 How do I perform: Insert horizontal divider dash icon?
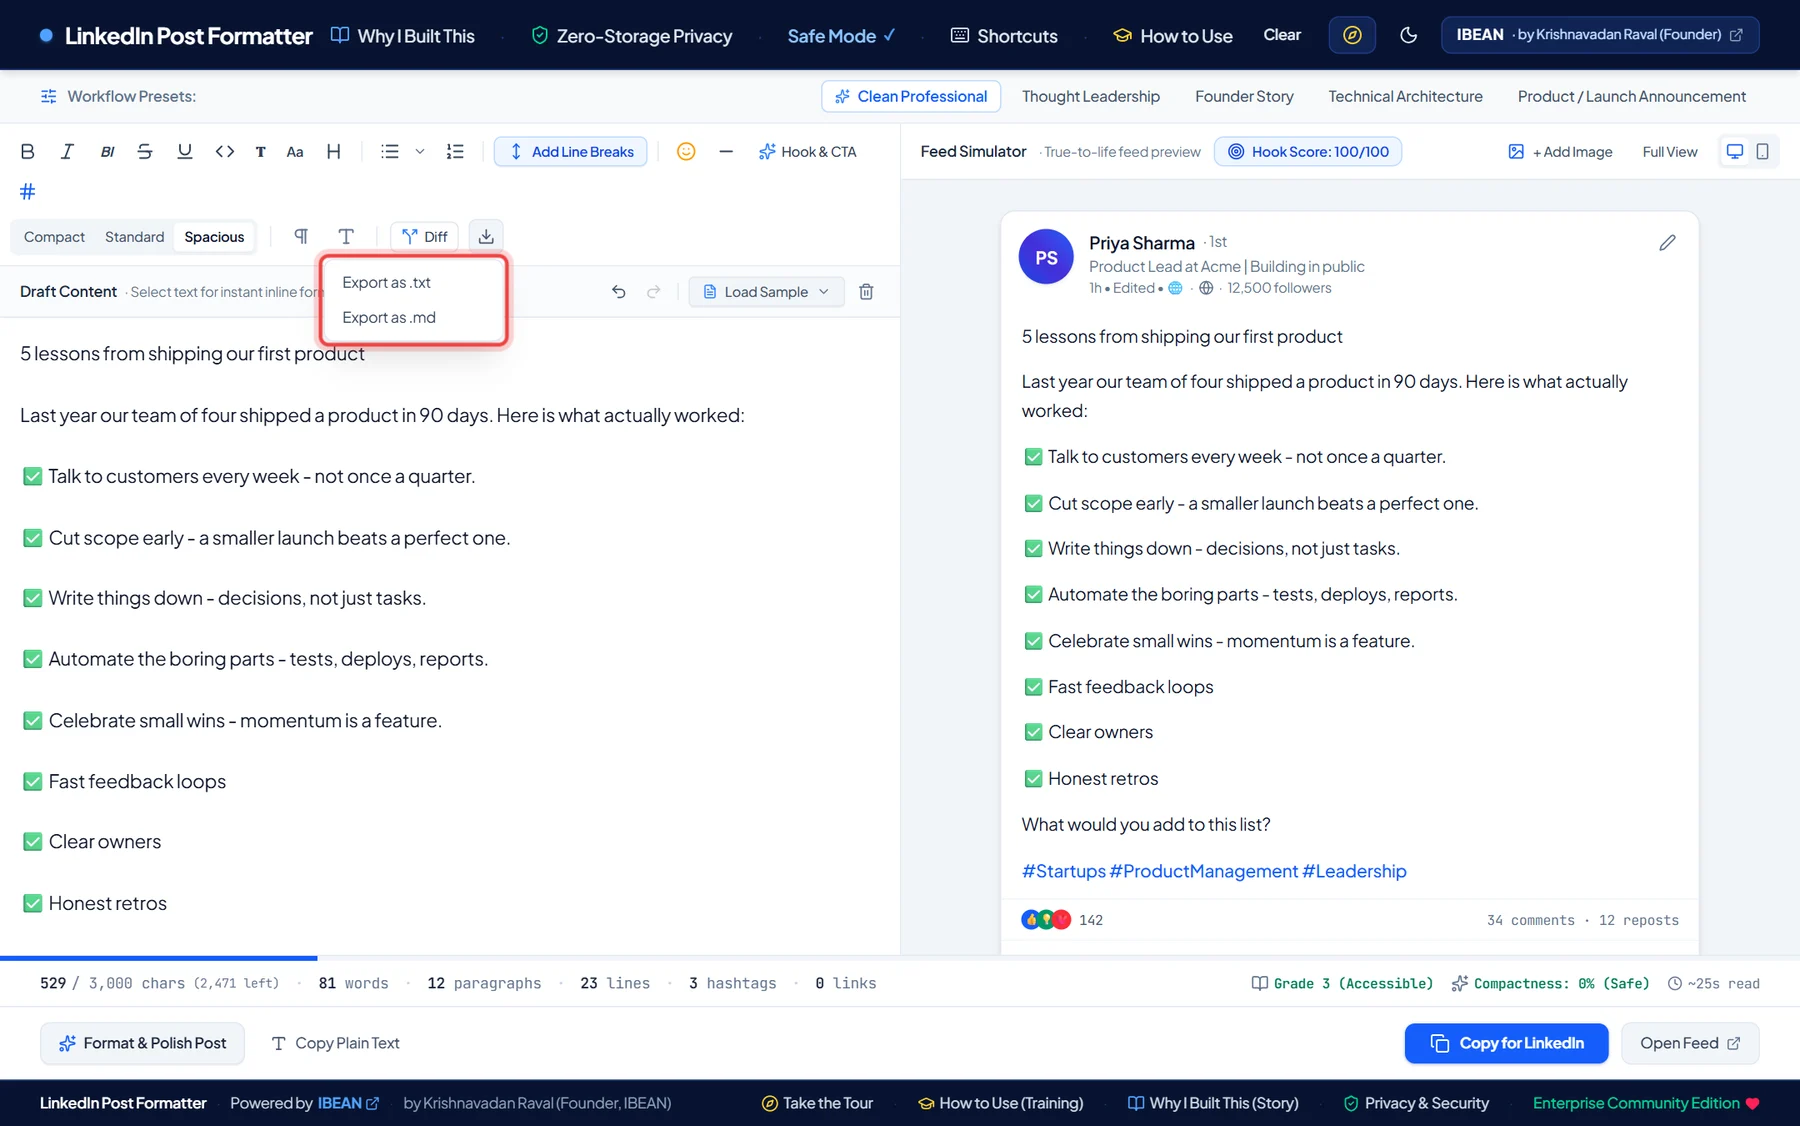coord(726,152)
